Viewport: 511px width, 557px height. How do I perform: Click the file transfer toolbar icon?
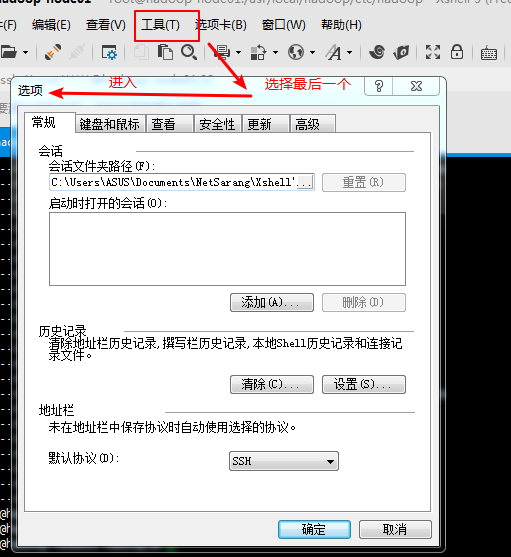point(259,53)
